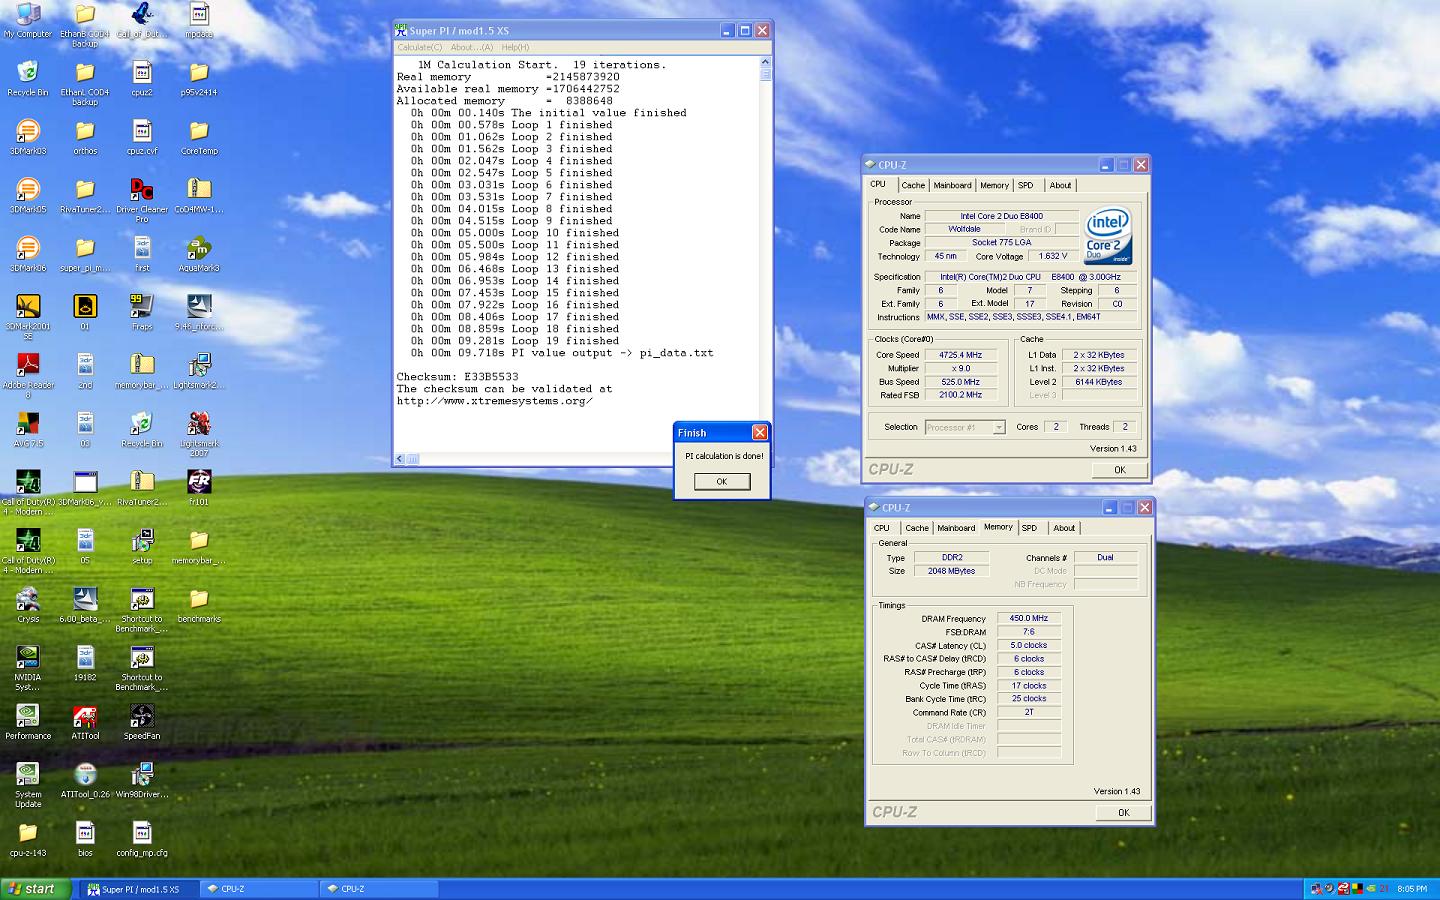Click Super PI vertical scrollbar up arrow

click(x=765, y=61)
